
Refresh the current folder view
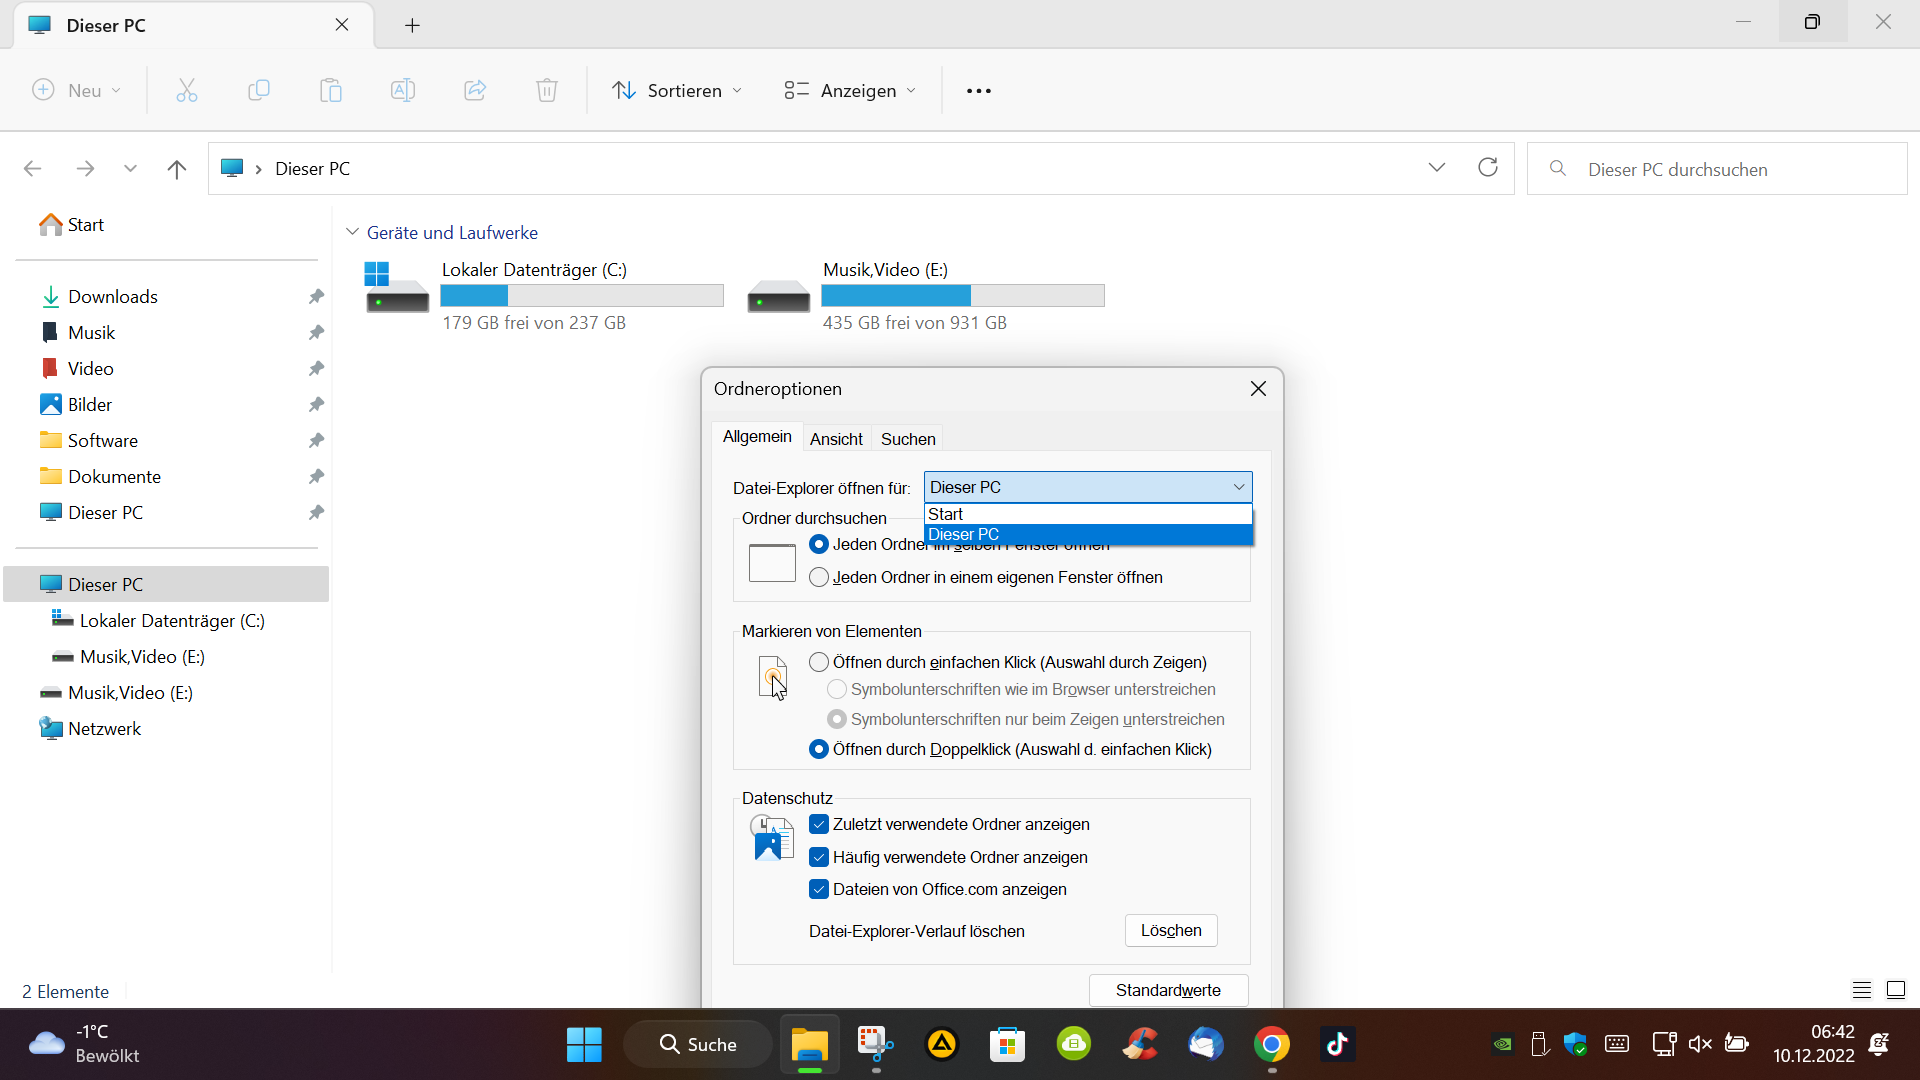click(1488, 168)
